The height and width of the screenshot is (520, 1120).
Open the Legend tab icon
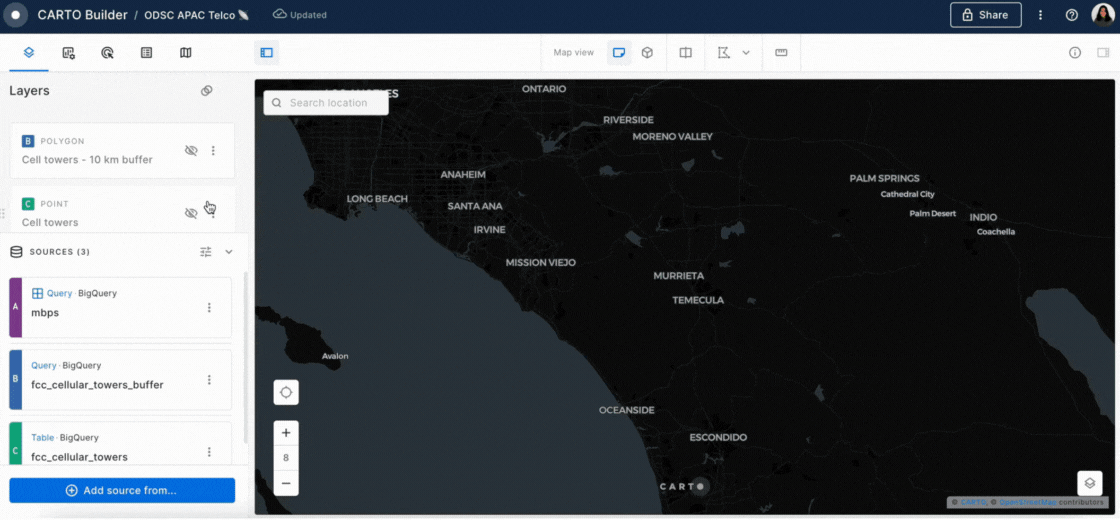click(146, 52)
